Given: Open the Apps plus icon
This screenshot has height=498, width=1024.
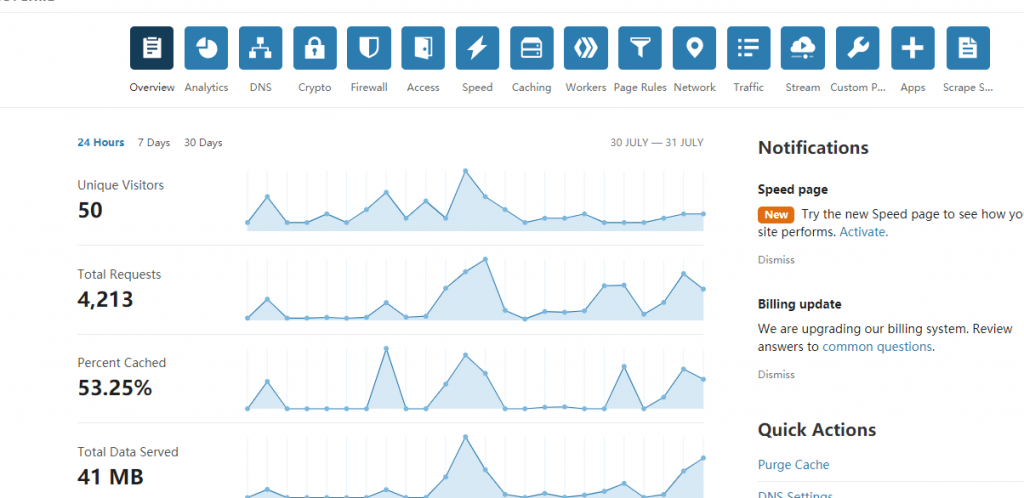Looking at the screenshot, I should click(x=912, y=48).
